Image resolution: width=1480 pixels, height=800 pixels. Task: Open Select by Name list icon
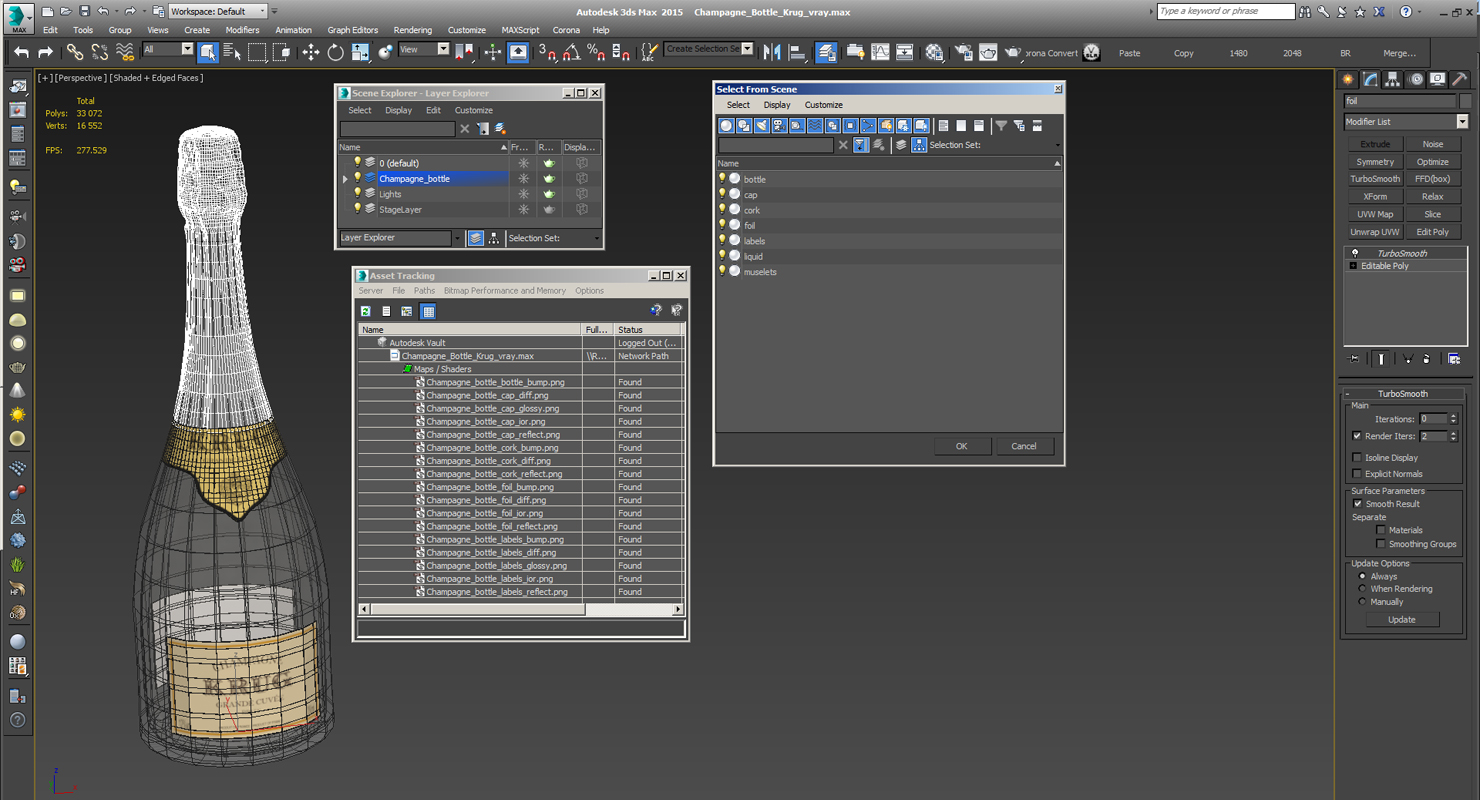(x=232, y=52)
